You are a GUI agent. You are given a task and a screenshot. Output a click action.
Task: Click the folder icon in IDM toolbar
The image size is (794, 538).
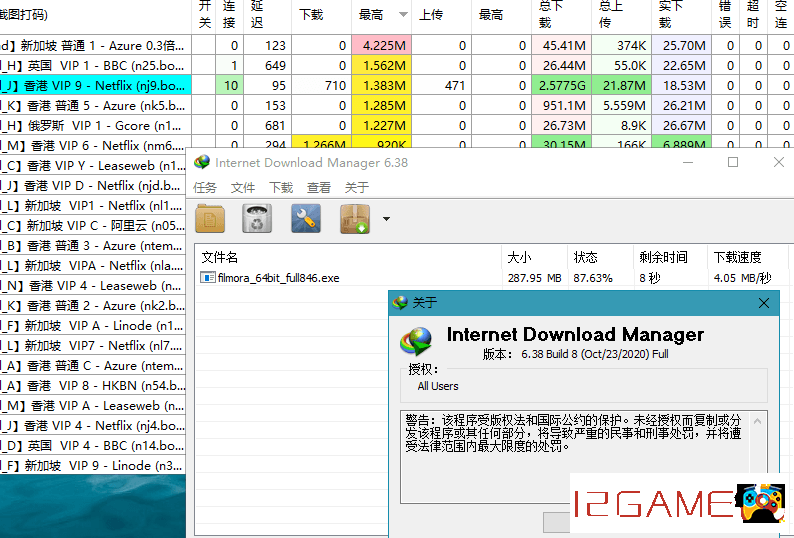click(211, 219)
